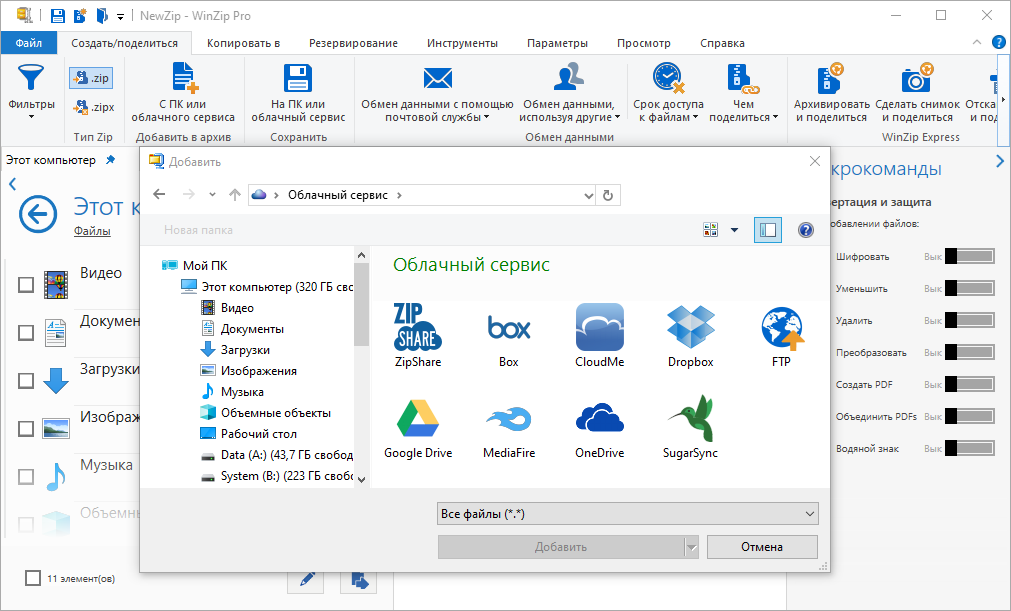
Task: Click Snap and share Express
Action: (x=918, y=92)
